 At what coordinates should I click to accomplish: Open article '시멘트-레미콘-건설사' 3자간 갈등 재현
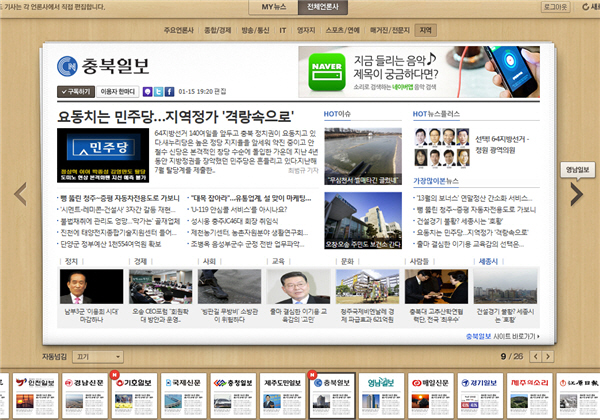point(118,210)
